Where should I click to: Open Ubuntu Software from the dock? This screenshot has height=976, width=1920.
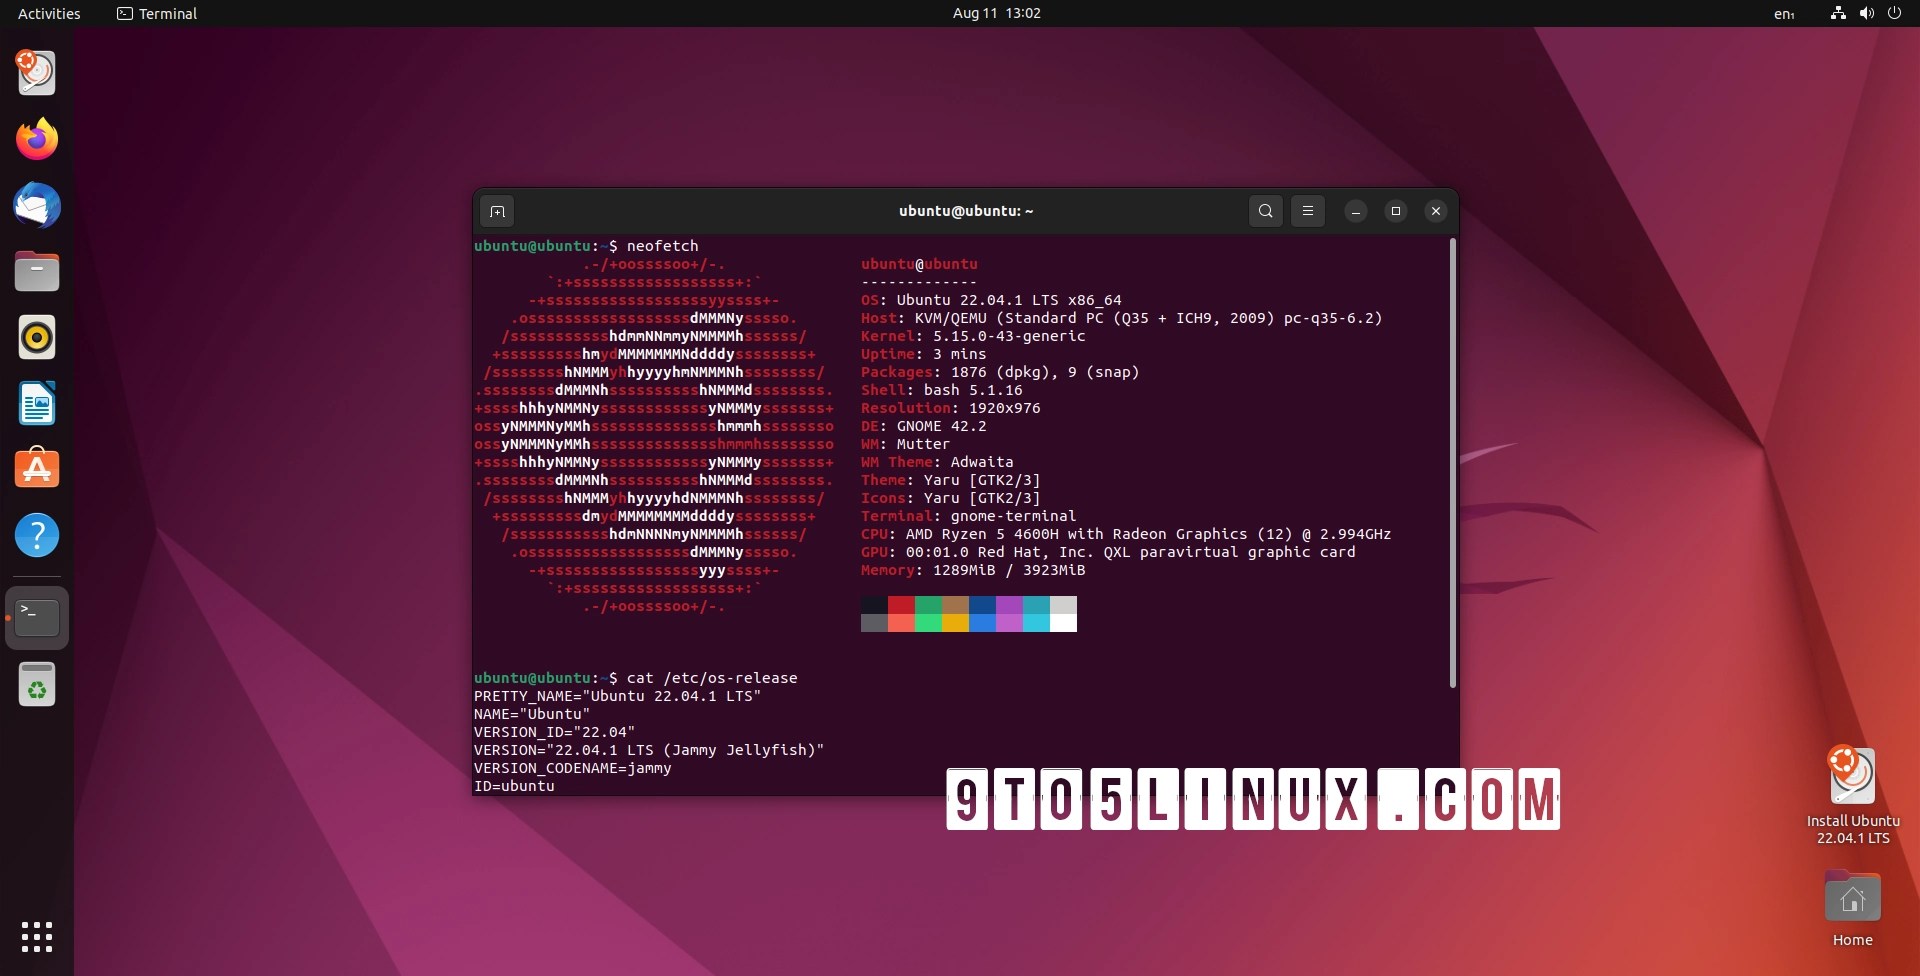click(x=36, y=469)
